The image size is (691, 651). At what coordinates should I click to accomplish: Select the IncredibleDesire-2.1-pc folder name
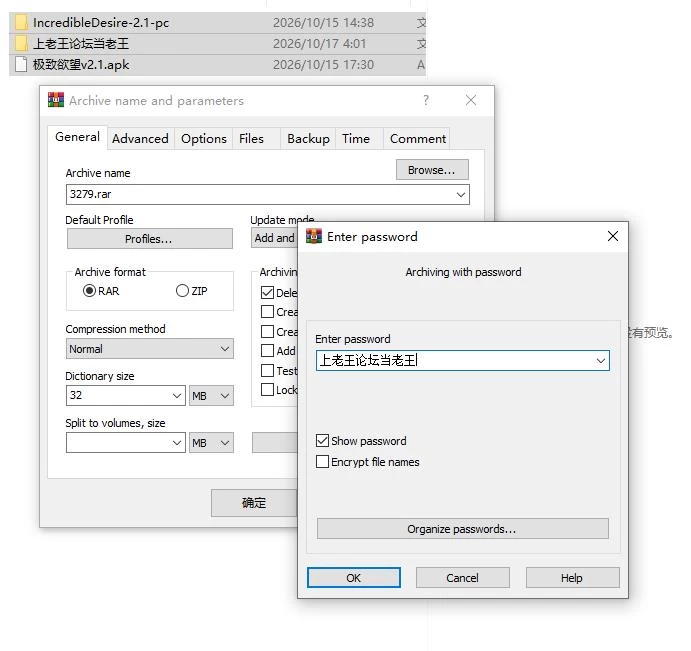tap(101, 22)
